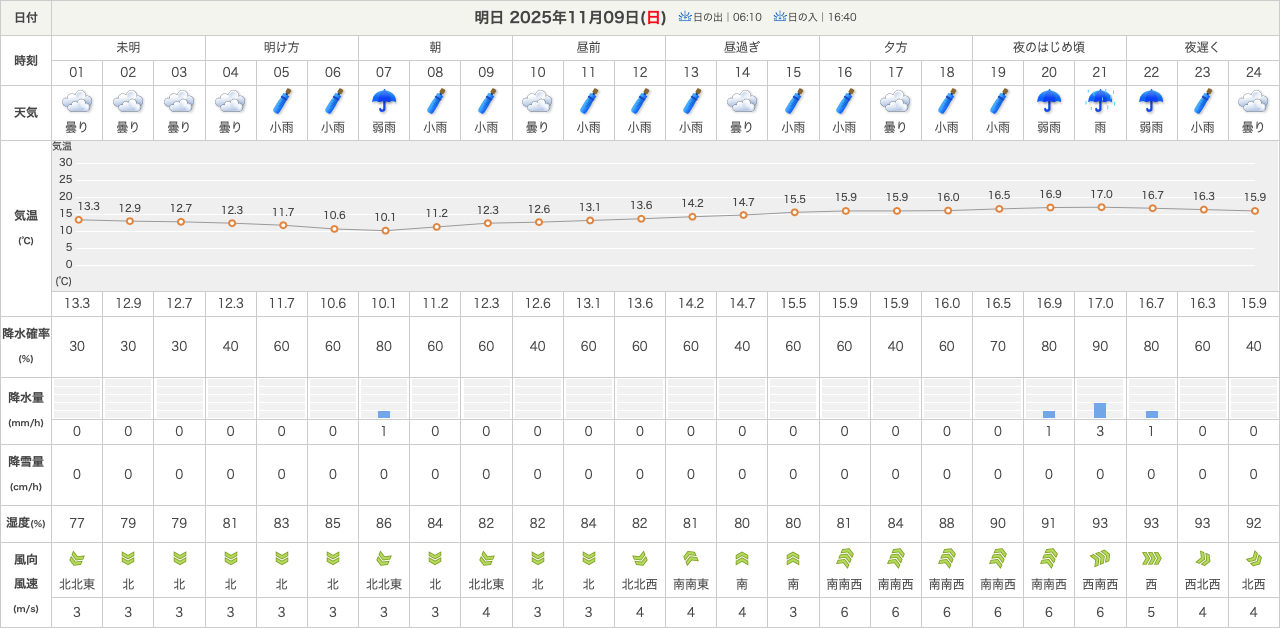Click the cloudy weather icon for hour 01

[77, 102]
